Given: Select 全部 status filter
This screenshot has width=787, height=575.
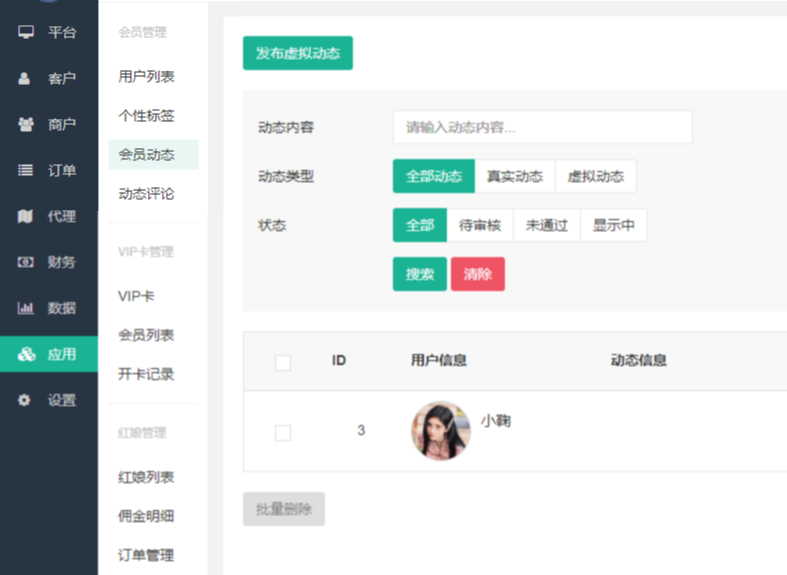Looking at the screenshot, I should point(420,225).
